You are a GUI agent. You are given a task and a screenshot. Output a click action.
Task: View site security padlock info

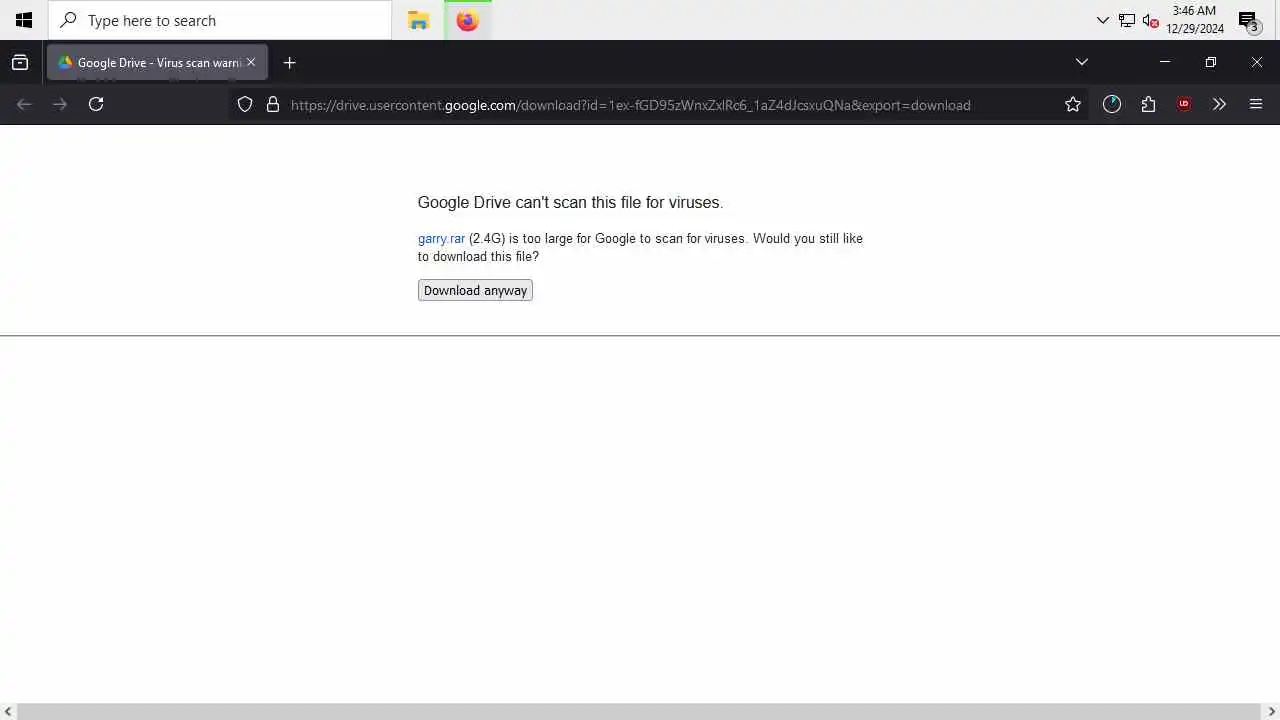tap(273, 104)
